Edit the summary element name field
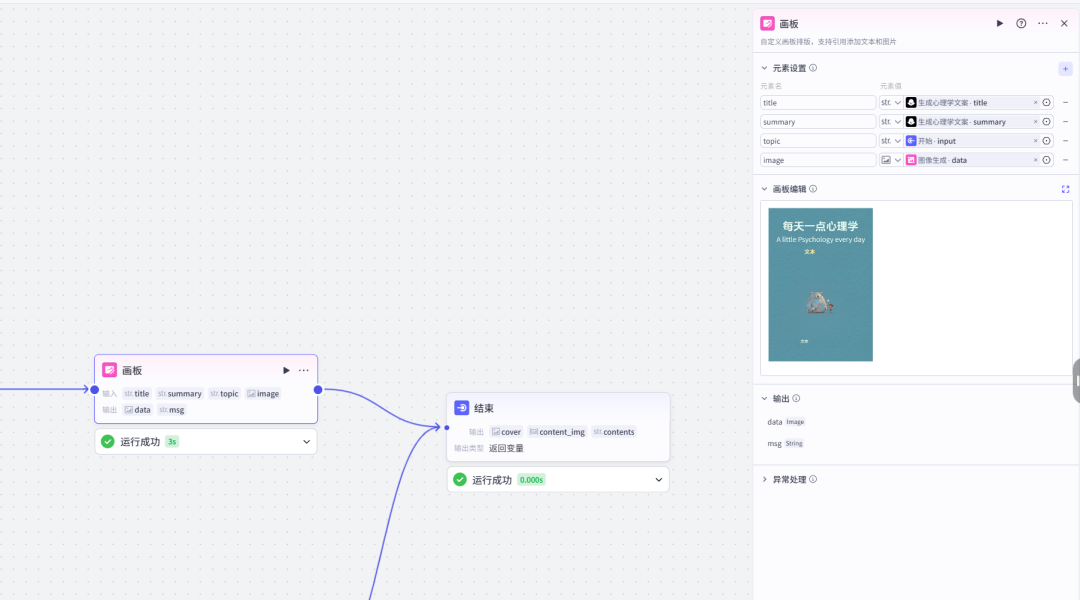Image resolution: width=1080 pixels, height=600 pixels. (818, 122)
